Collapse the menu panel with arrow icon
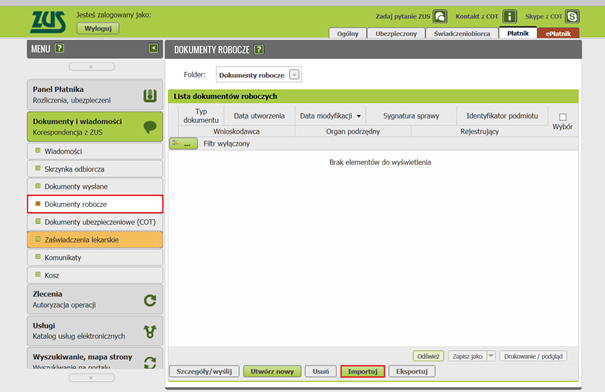 point(153,48)
